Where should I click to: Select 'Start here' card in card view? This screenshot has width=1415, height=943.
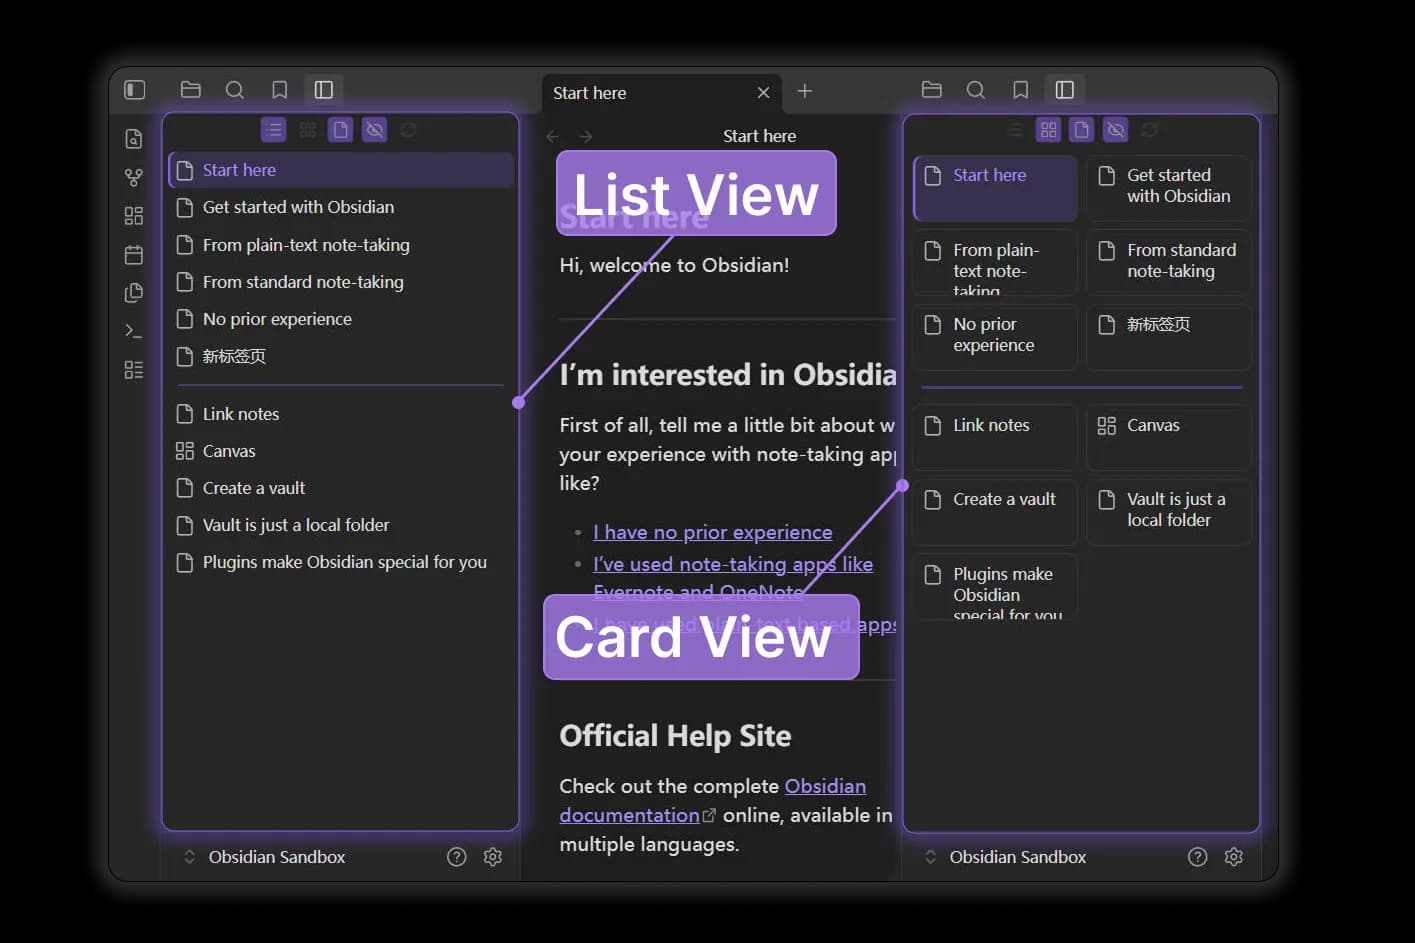pyautogui.click(x=995, y=188)
